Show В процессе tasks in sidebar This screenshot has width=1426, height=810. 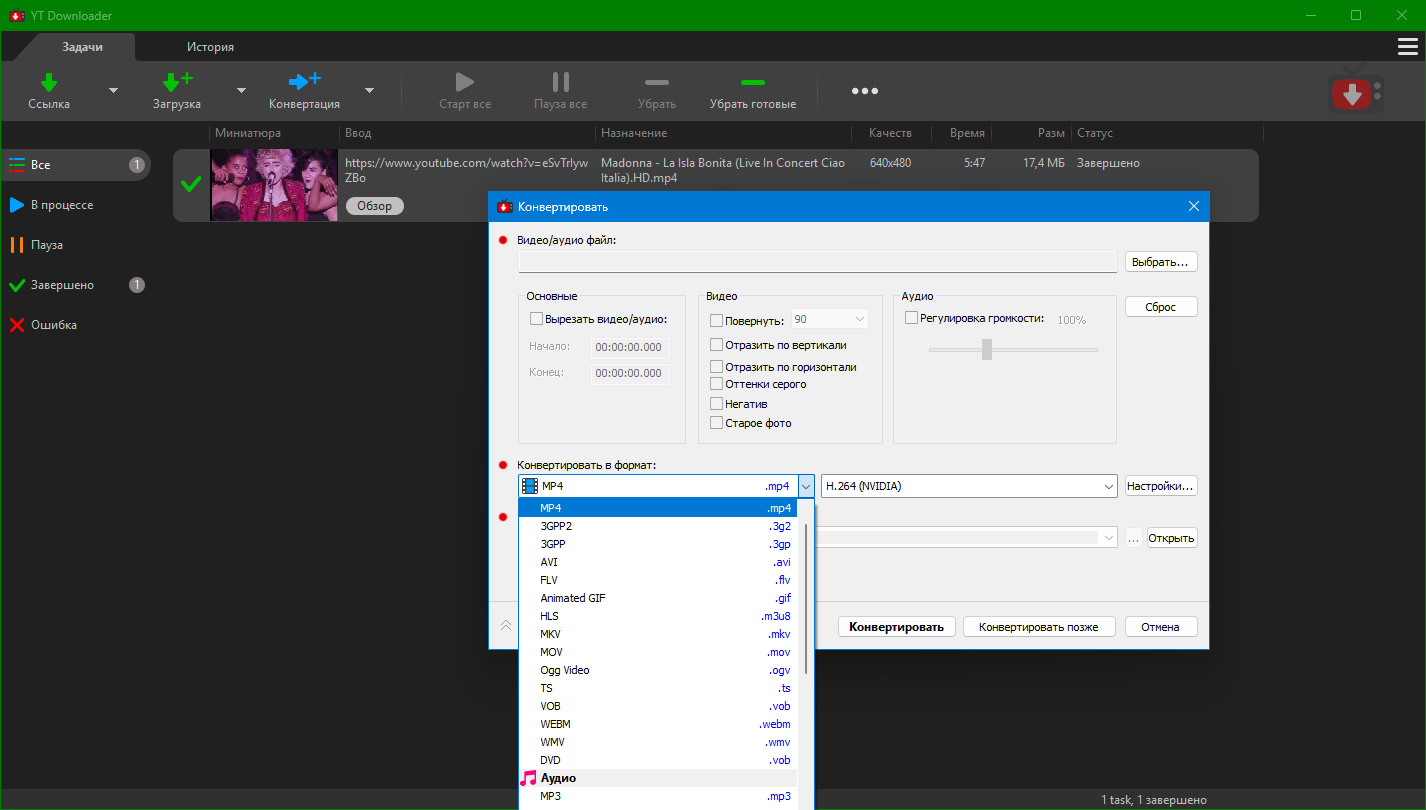pos(62,205)
